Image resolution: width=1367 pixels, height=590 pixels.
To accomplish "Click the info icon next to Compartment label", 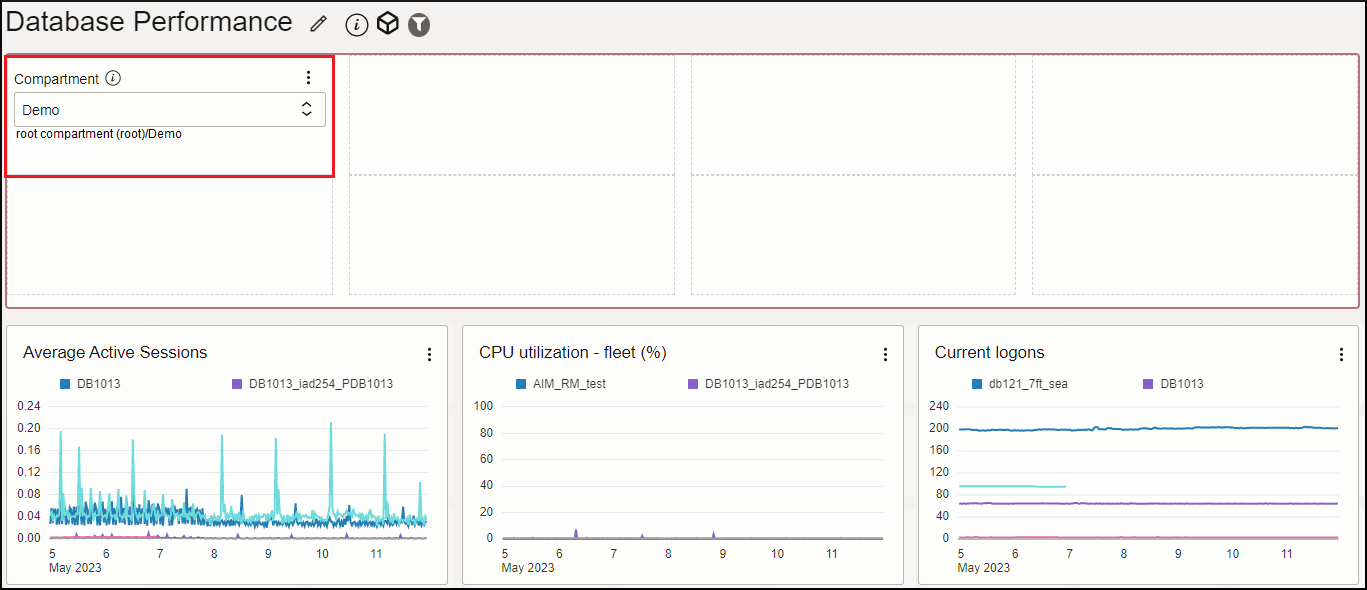I will point(113,78).
